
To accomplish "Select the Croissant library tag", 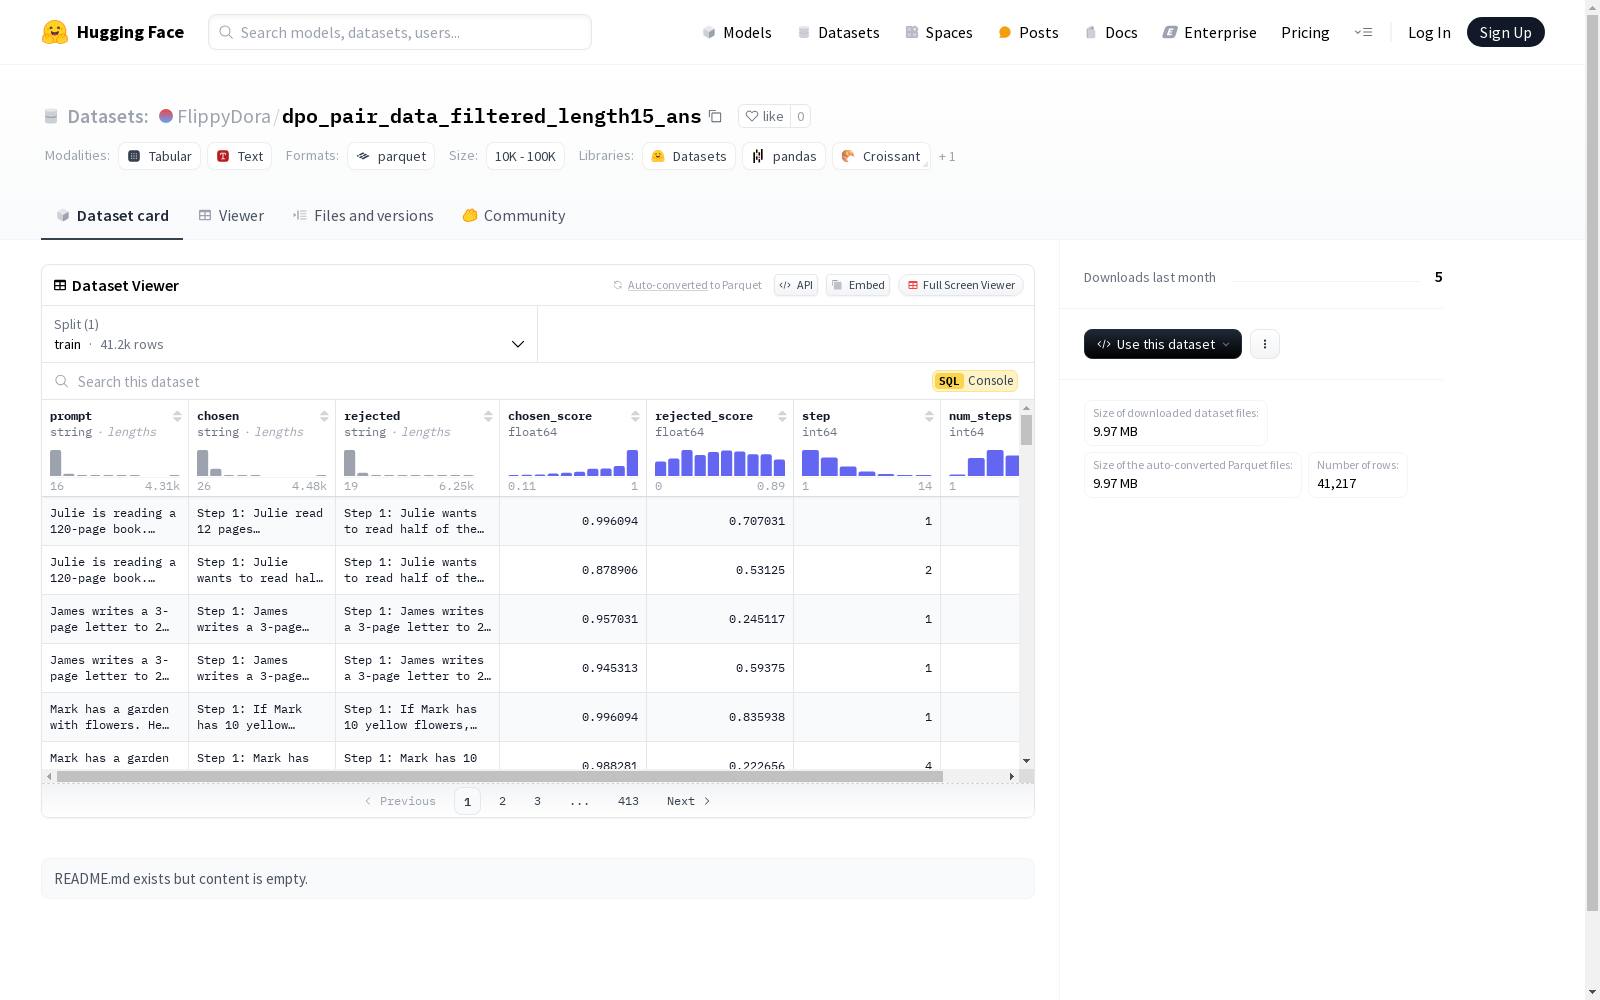I will pyautogui.click(x=881, y=156).
